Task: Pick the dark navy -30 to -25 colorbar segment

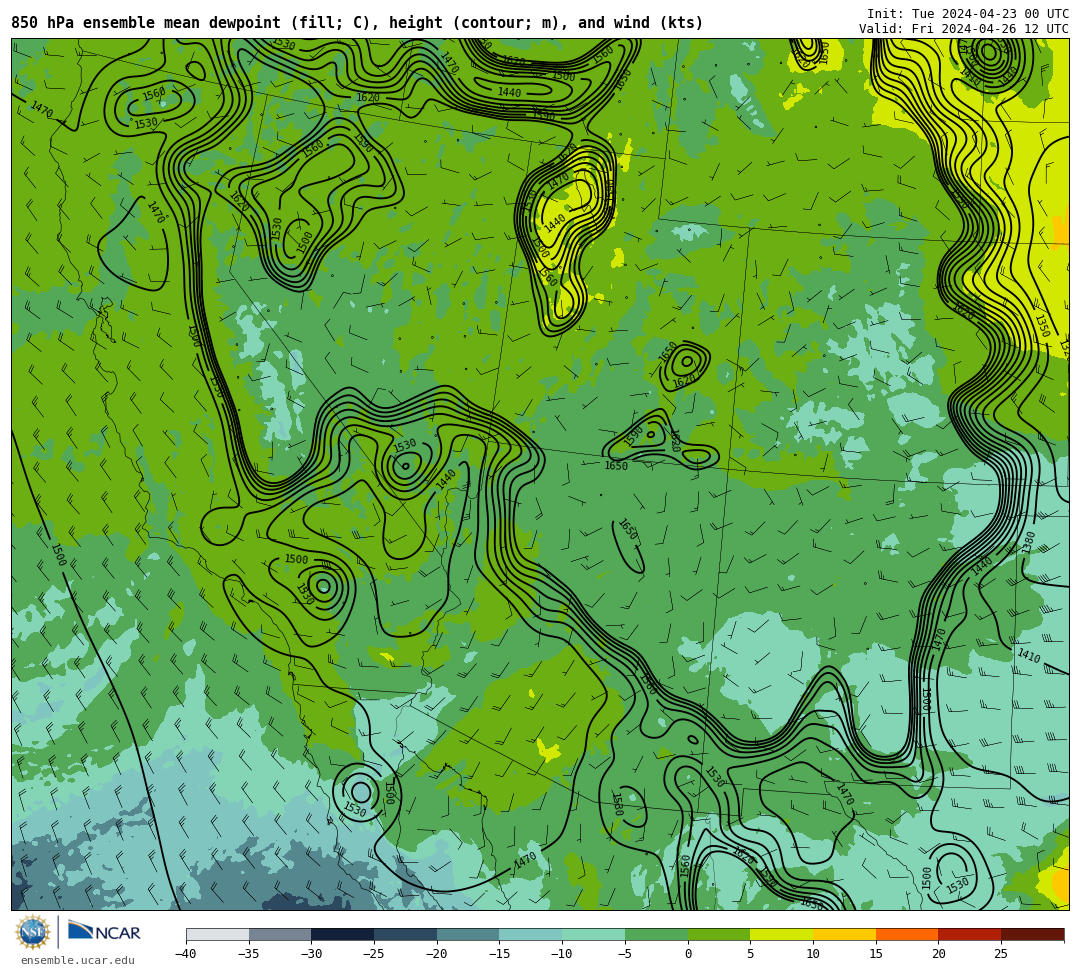Action: [343, 934]
